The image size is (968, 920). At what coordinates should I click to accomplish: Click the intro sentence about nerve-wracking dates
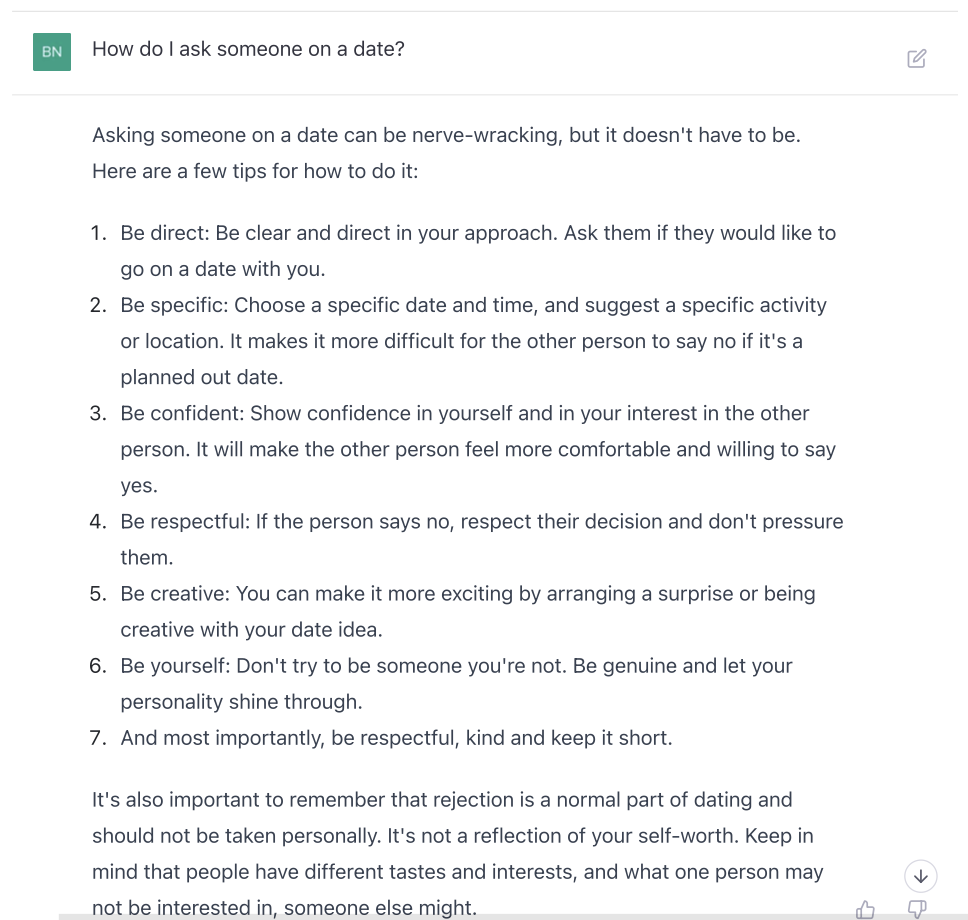tap(446, 135)
